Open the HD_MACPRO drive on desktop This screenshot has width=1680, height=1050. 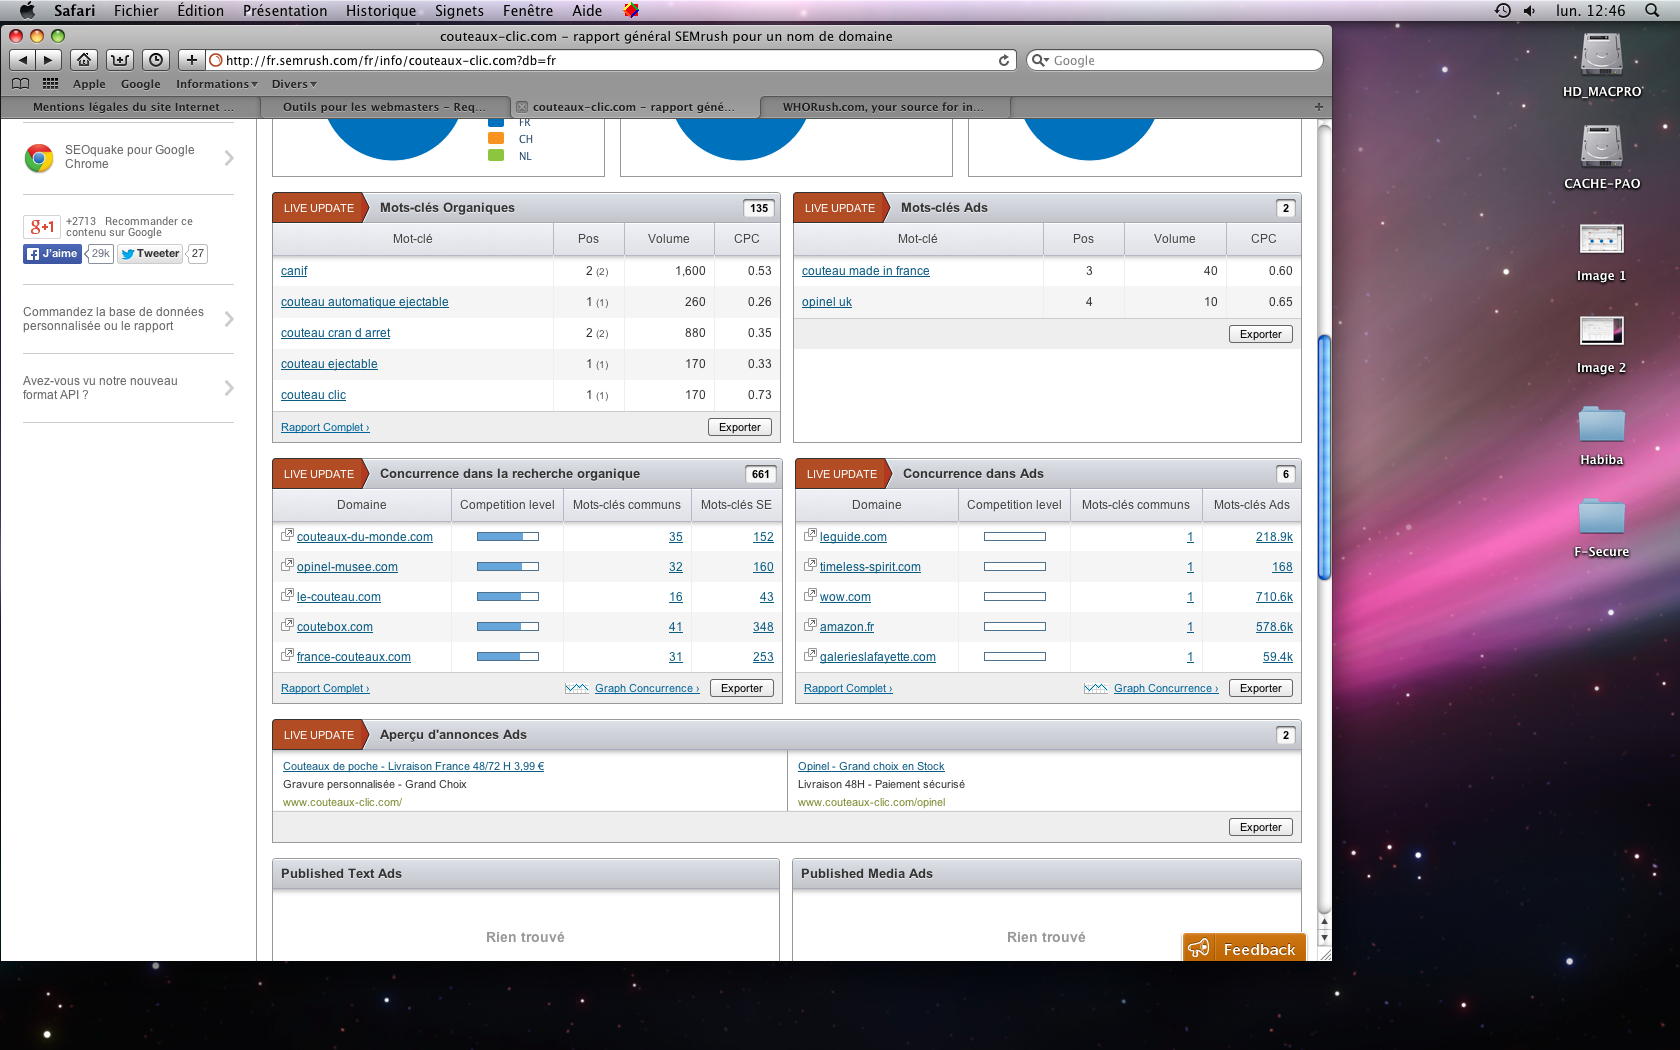(x=1602, y=56)
